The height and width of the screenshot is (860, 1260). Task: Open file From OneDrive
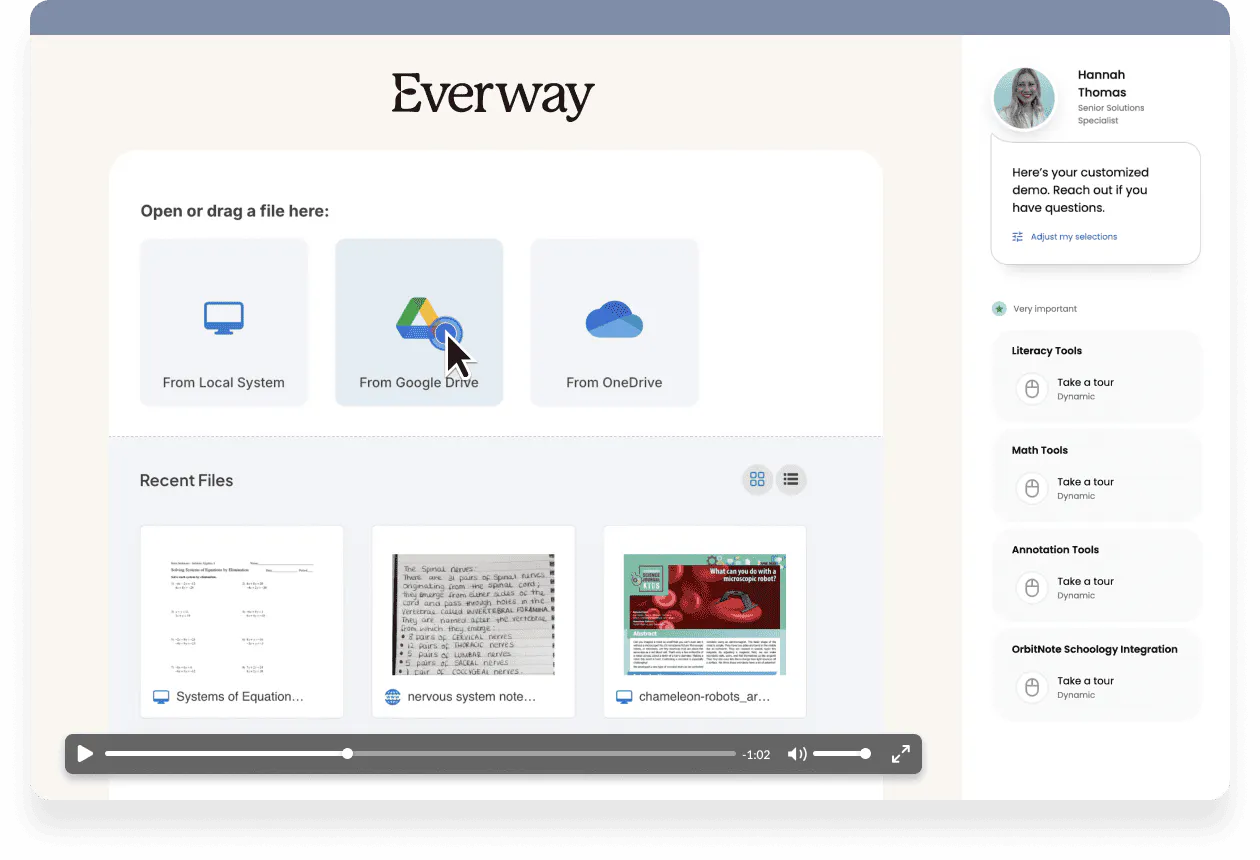pyautogui.click(x=614, y=322)
